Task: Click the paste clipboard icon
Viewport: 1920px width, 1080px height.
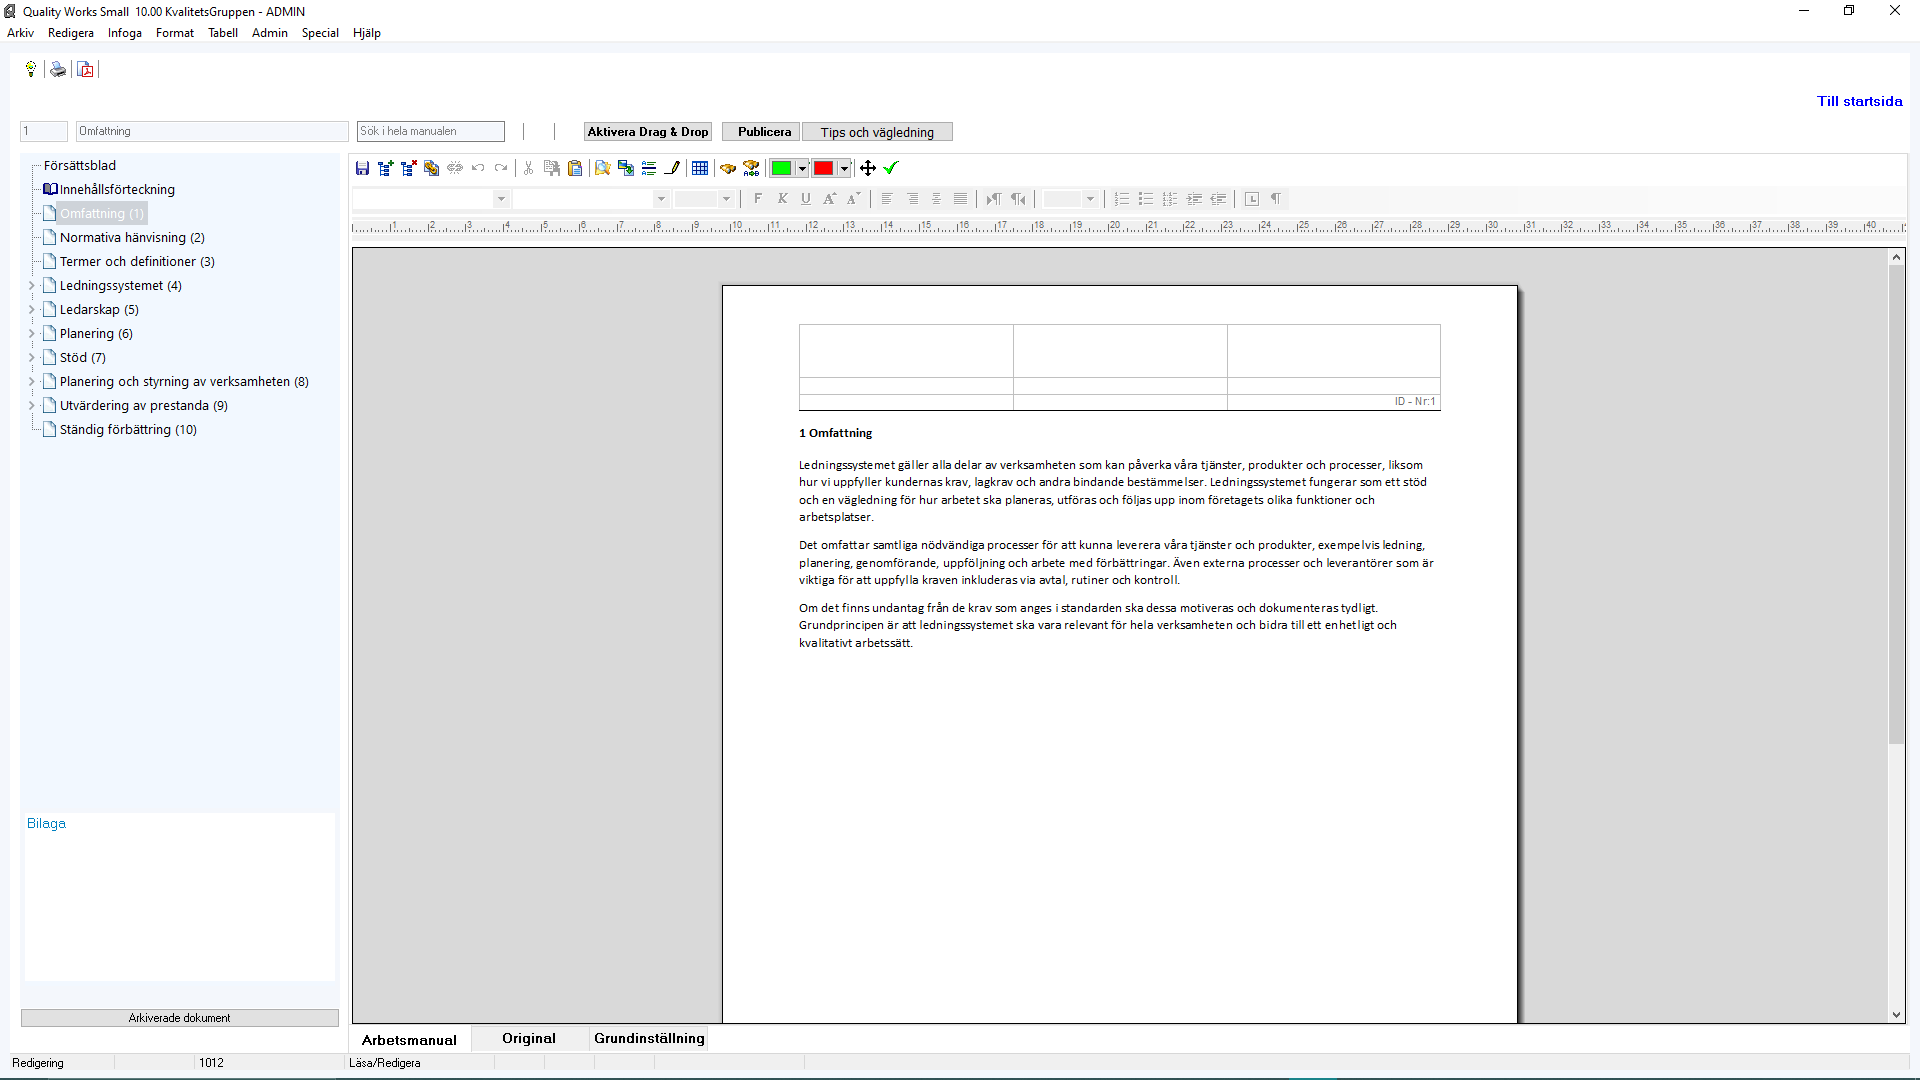Action: click(575, 168)
